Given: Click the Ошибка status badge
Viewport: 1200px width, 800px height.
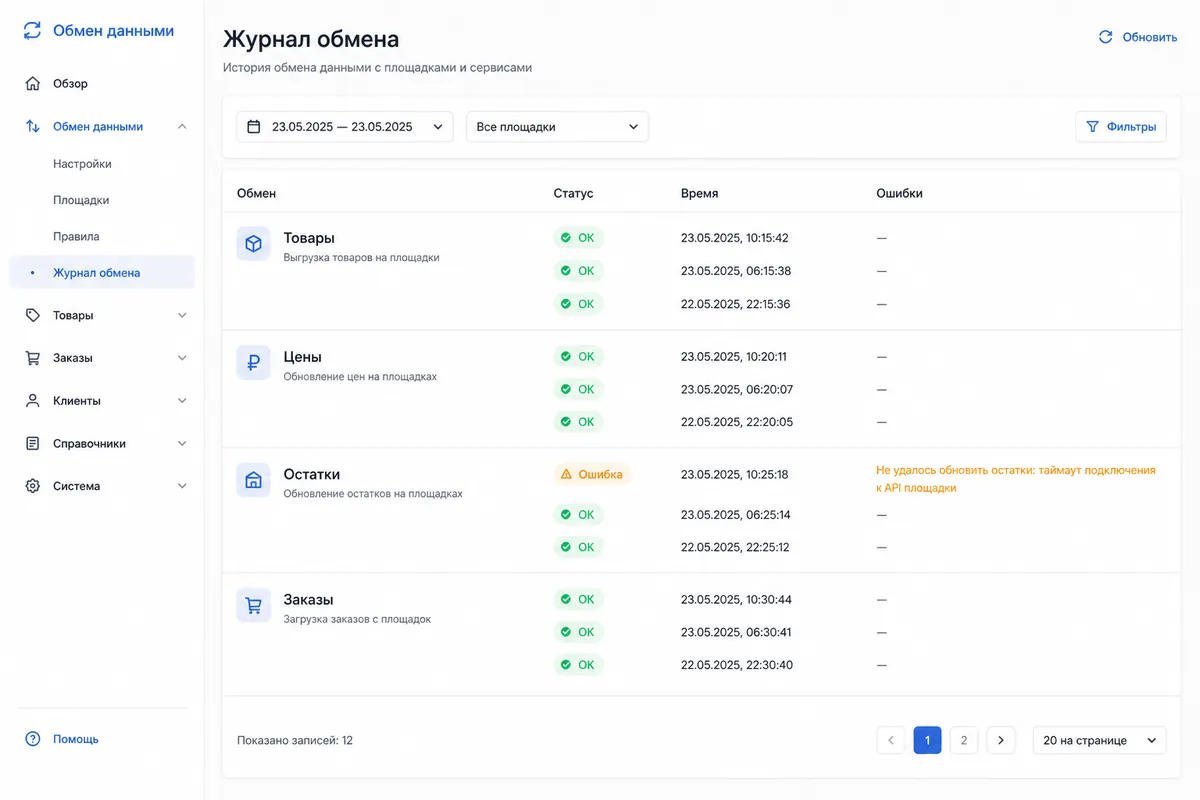Looking at the screenshot, I should point(593,475).
